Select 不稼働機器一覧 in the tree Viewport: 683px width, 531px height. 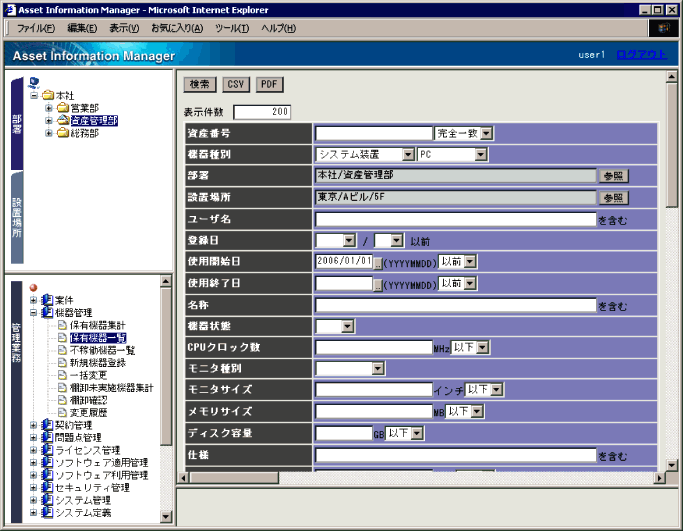click(x=102, y=350)
